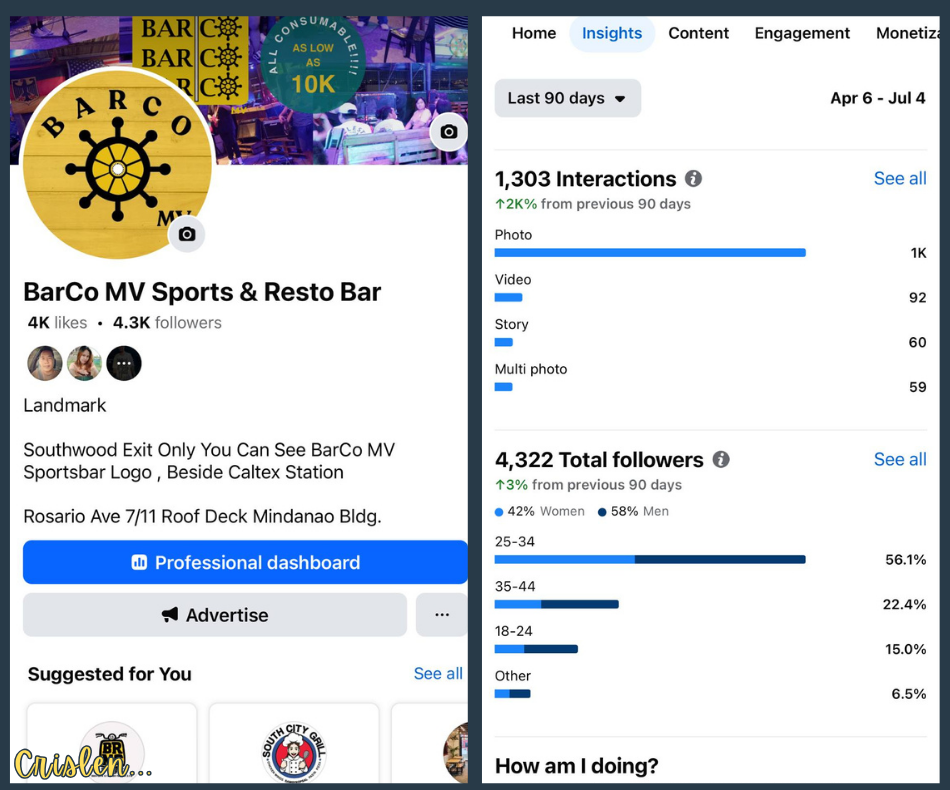Expand the Last 90 days dropdown
Viewport: 950px width, 790px height.
(x=568, y=98)
